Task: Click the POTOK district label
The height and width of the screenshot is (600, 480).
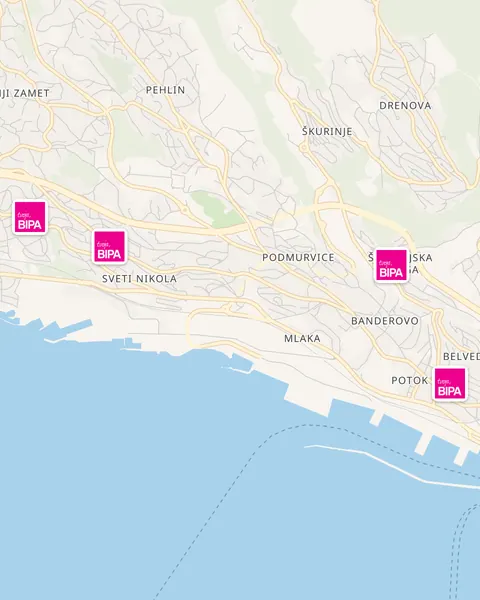Action: 410,380
